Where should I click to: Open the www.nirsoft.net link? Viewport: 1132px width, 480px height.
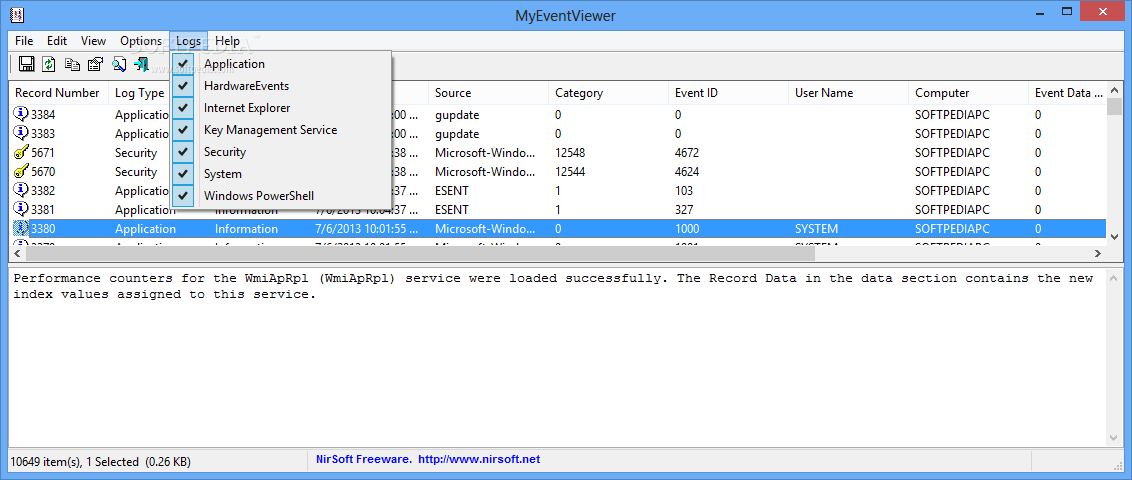479,459
